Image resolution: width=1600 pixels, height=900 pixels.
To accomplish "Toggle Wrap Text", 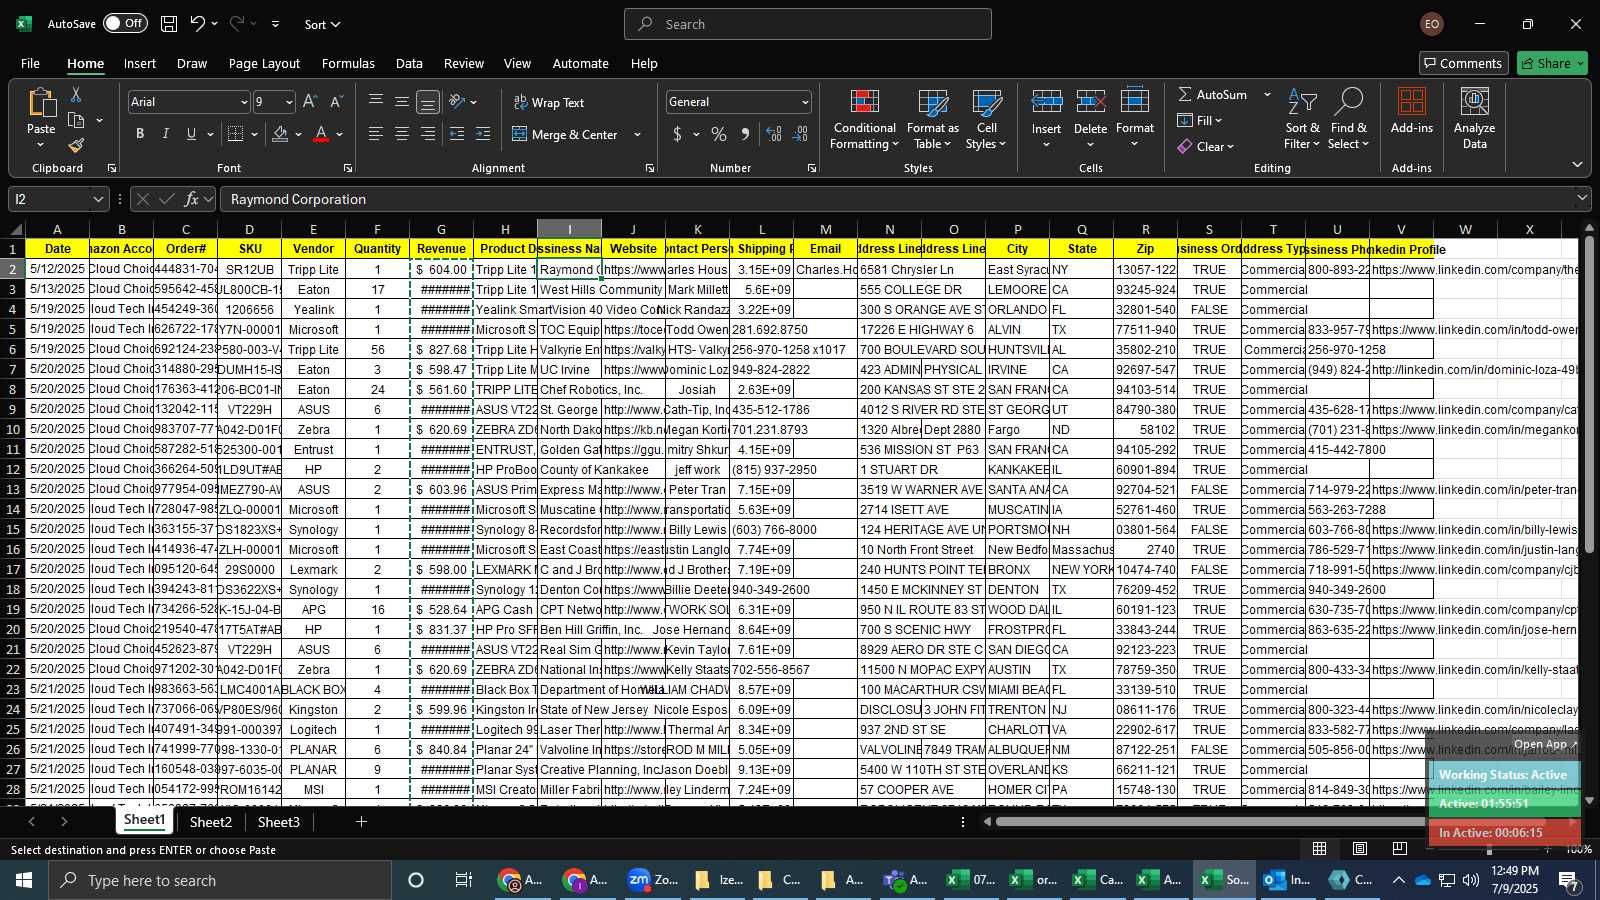I will click(548, 102).
